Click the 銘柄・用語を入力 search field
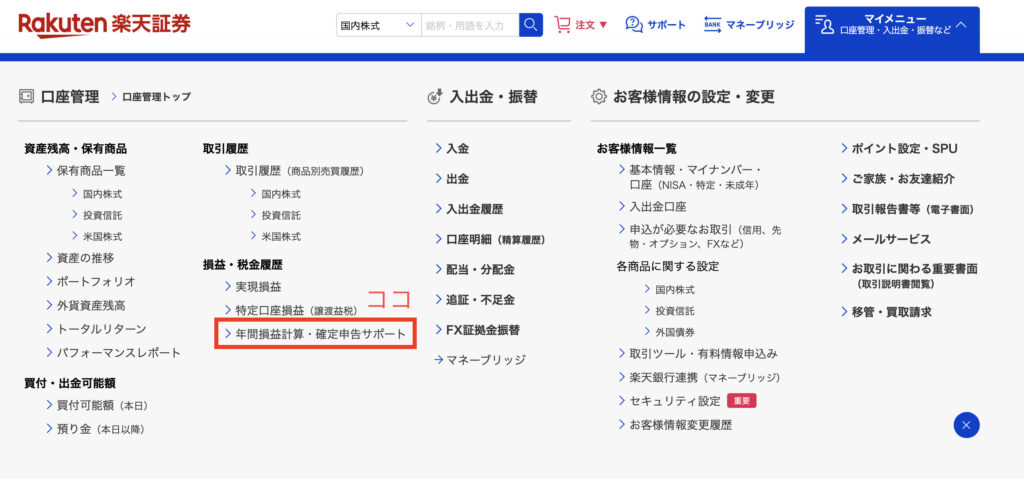This screenshot has width=1024, height=479. 470,25
